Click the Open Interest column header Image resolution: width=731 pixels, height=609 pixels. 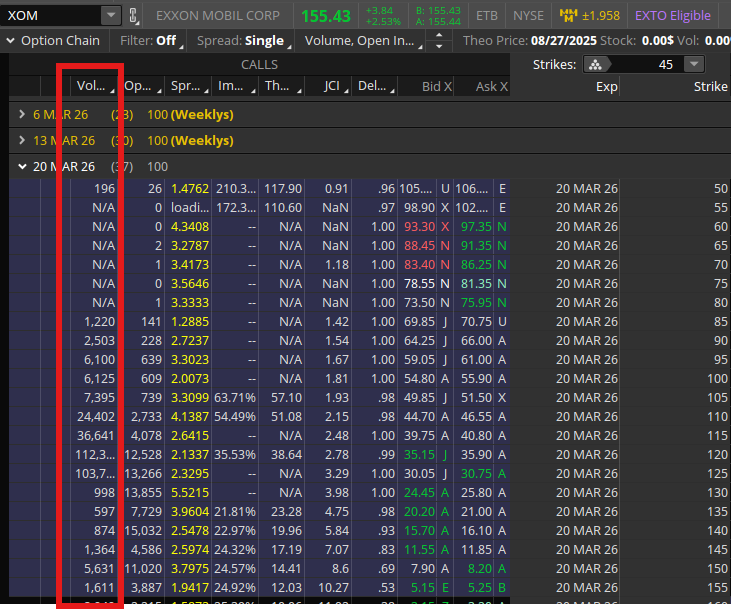pyautogui.click(x=141, y=86)
